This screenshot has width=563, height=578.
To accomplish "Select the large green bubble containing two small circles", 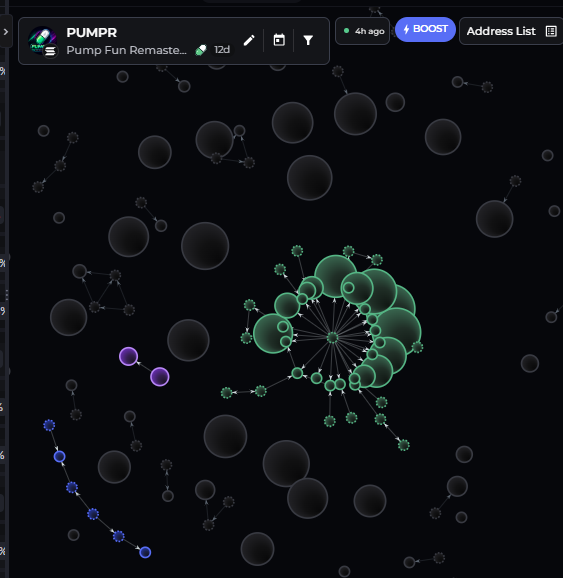I will pyautogui.click(x=273, y=334).
